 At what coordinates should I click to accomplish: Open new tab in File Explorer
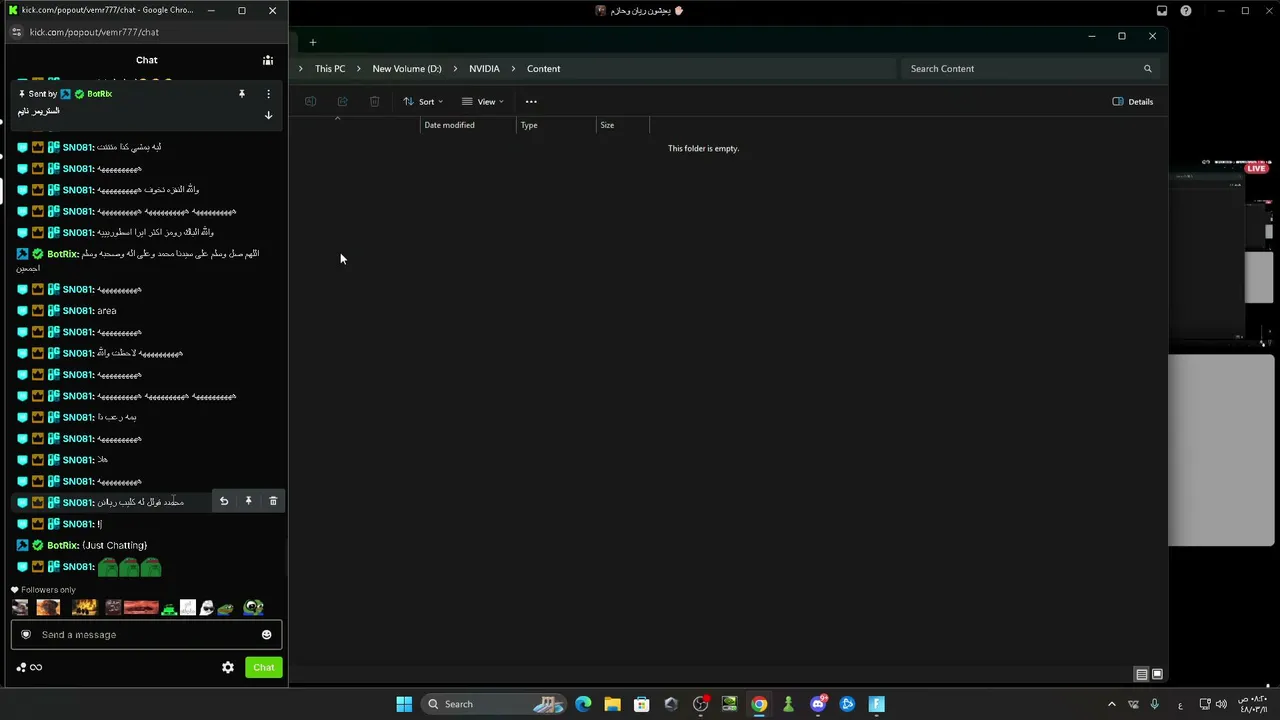click(x=312, y=42)
